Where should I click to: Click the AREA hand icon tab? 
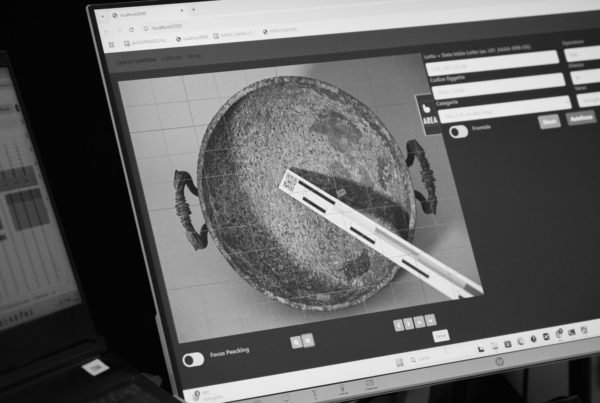click(x=429, y=114)
